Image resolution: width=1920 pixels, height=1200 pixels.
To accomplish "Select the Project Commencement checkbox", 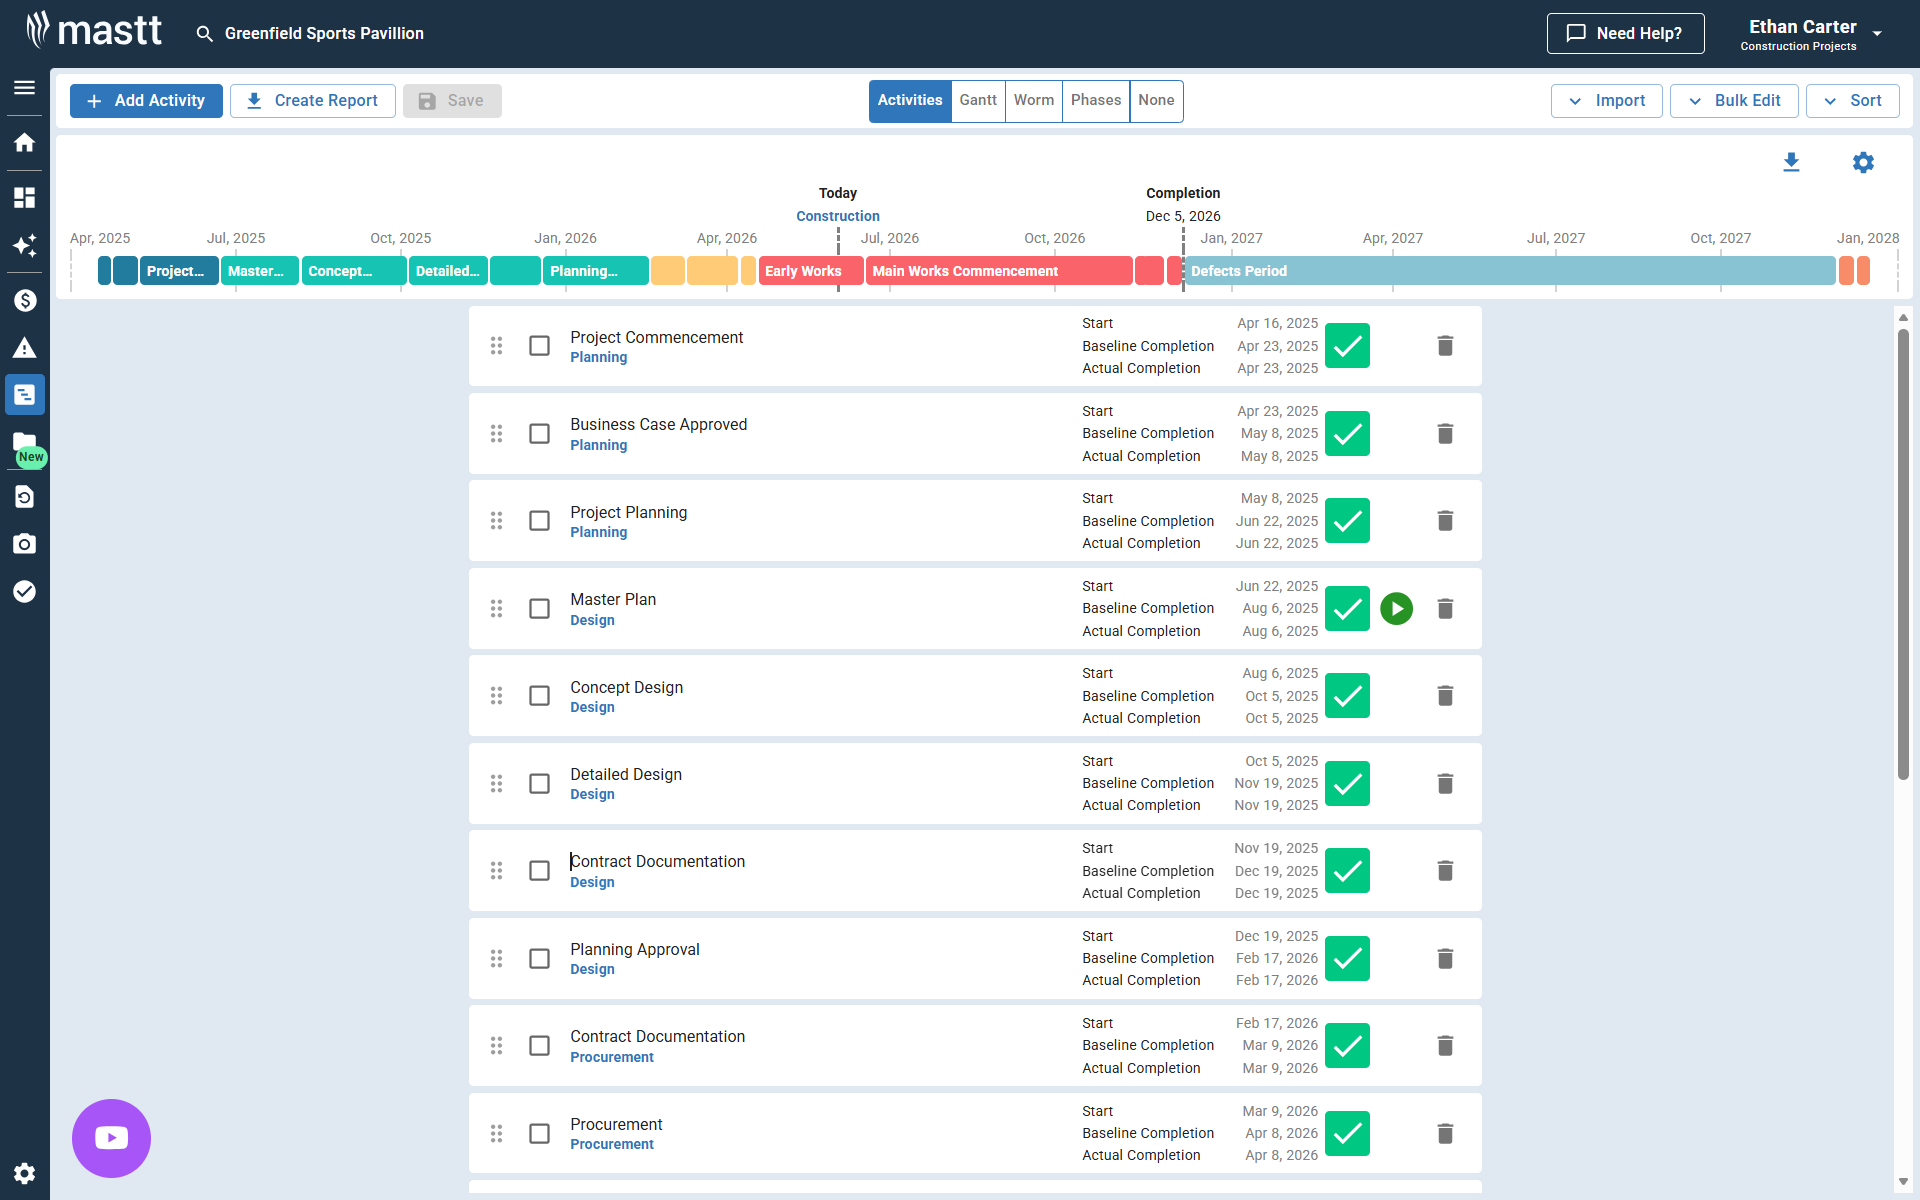I will pyautogui.click(x=539, y=346).
